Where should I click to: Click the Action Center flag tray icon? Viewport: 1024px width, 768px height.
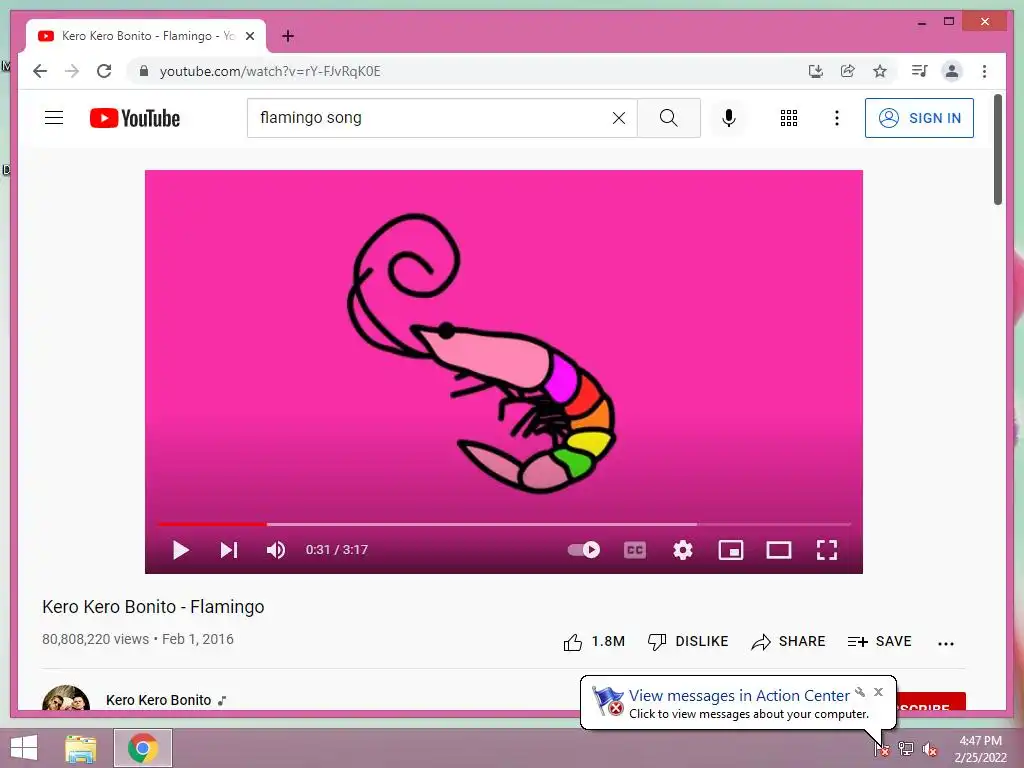pos(882,748)
